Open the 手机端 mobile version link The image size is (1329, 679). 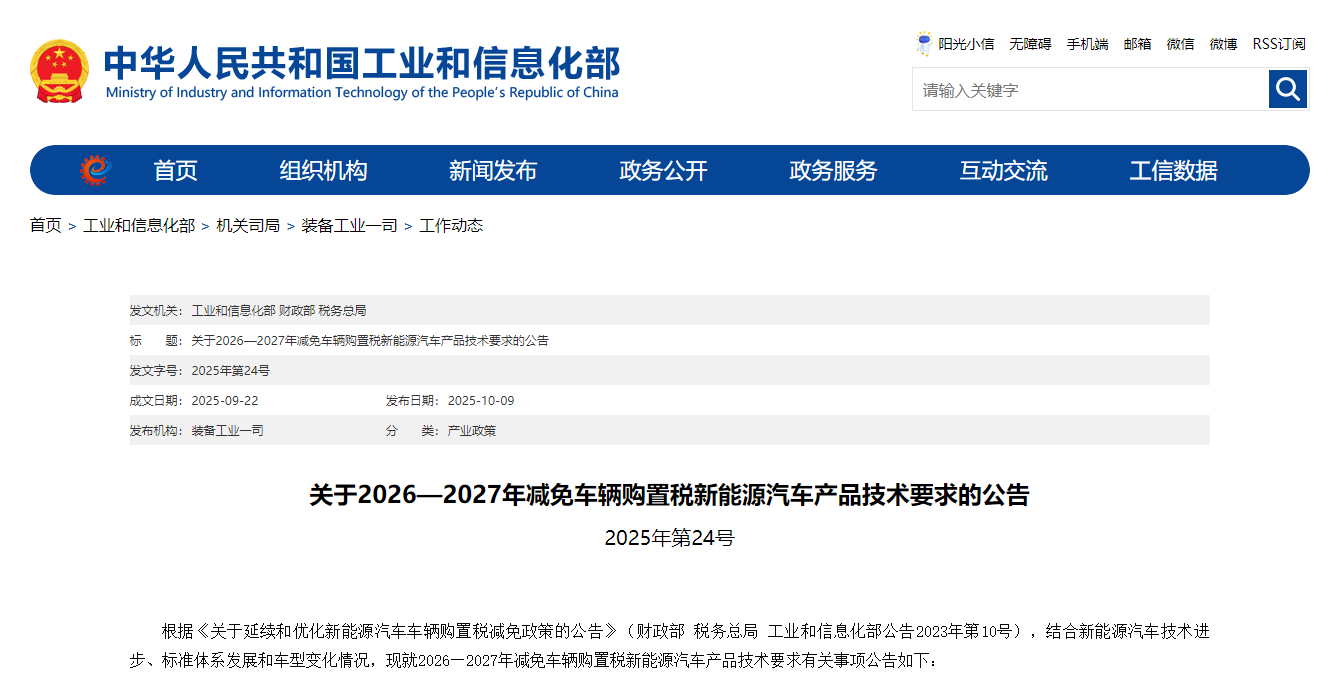[1087, 44]
